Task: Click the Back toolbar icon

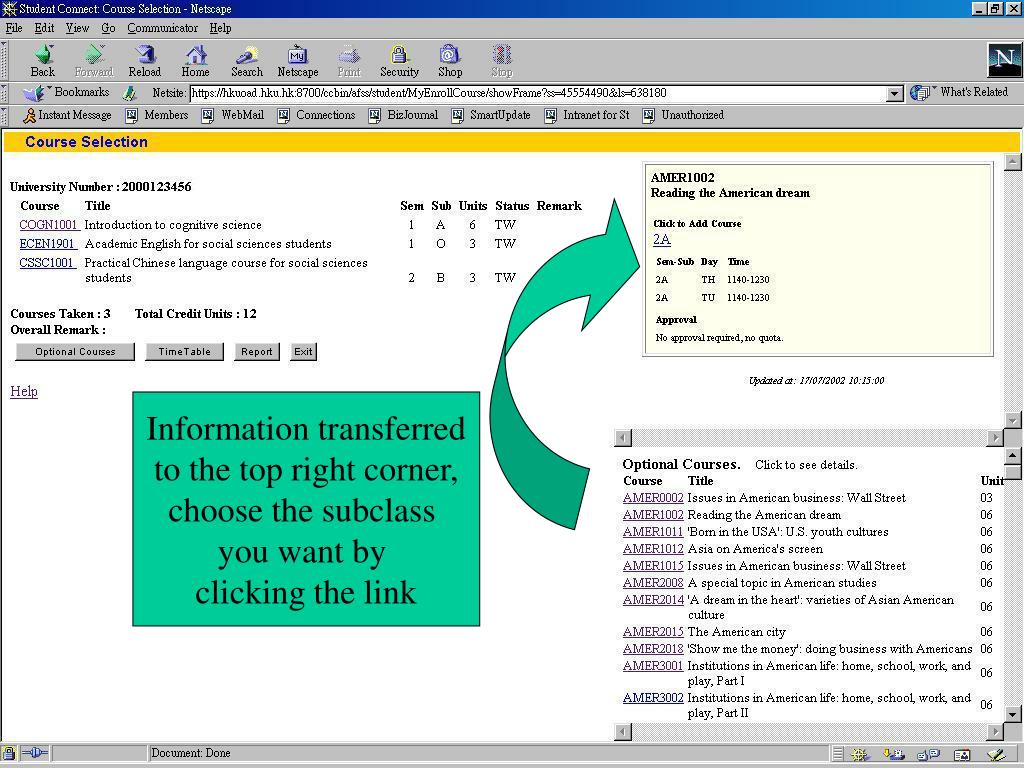Action: pyautogui.click(x=43, y=61)
